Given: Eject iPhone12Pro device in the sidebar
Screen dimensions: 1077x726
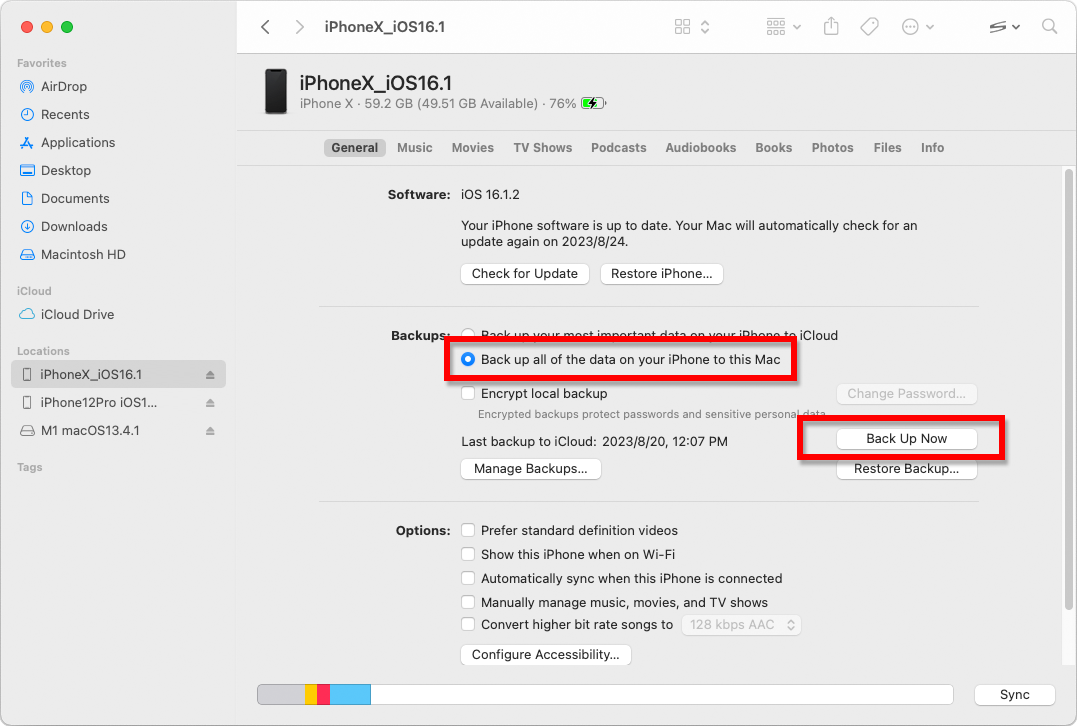Looking at the screenshot, I should coord(210,403).
